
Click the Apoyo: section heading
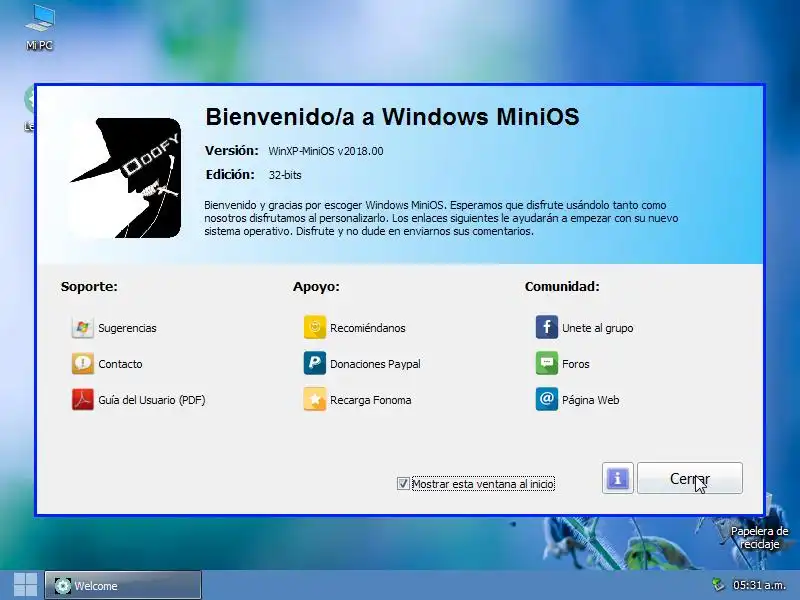[x=316, y=286]
